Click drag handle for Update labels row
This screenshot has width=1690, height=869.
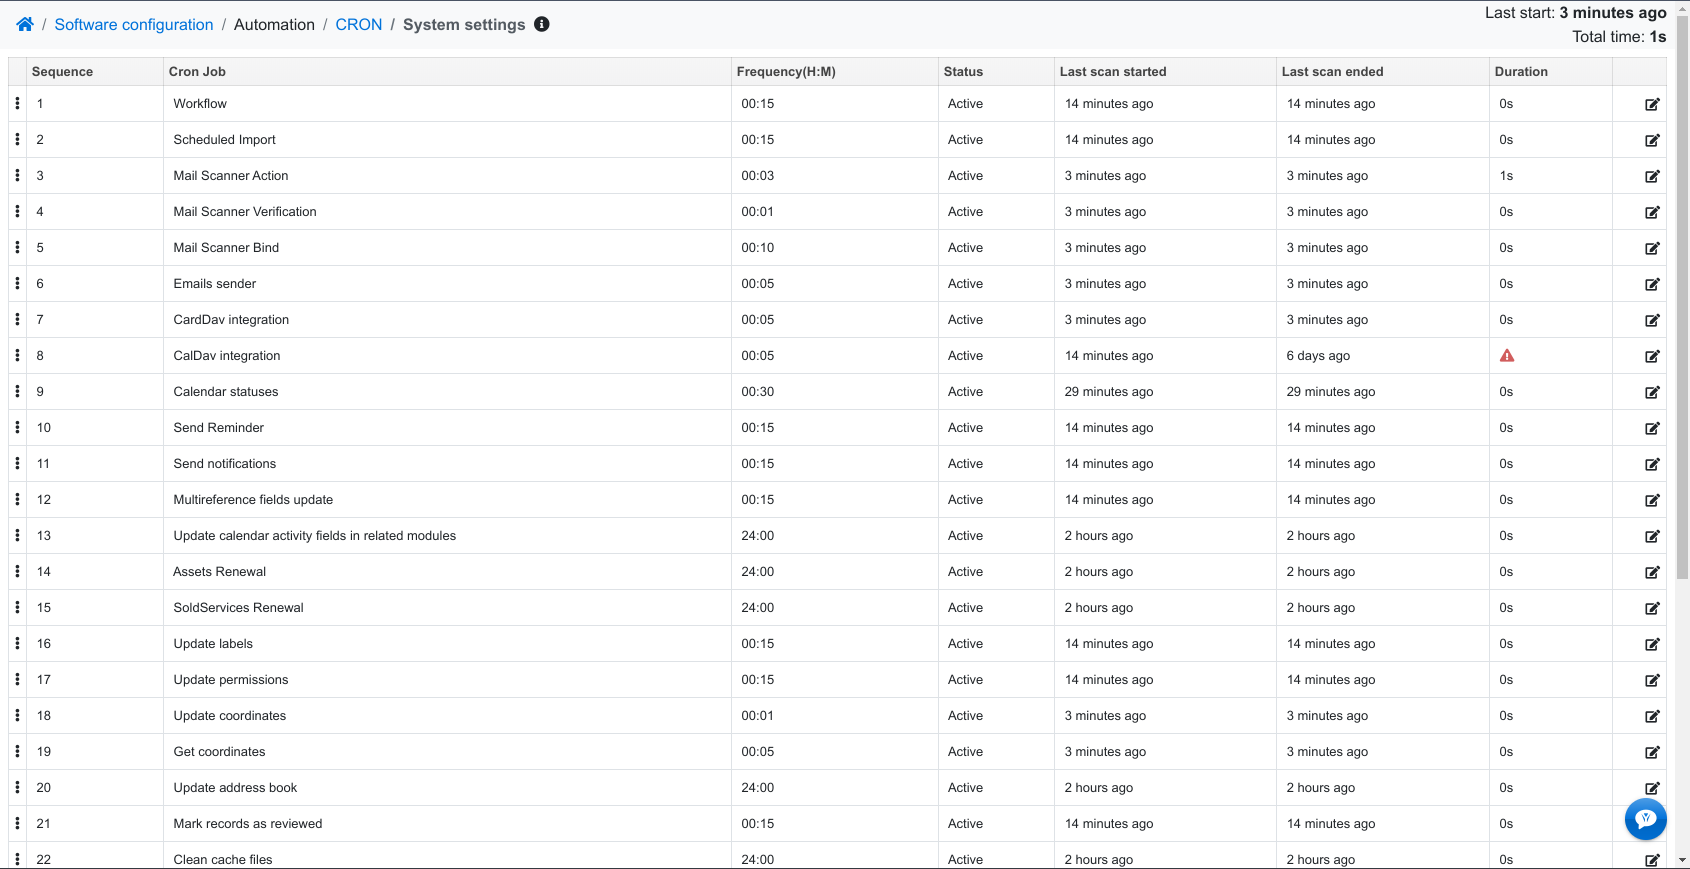click(17, 643)
